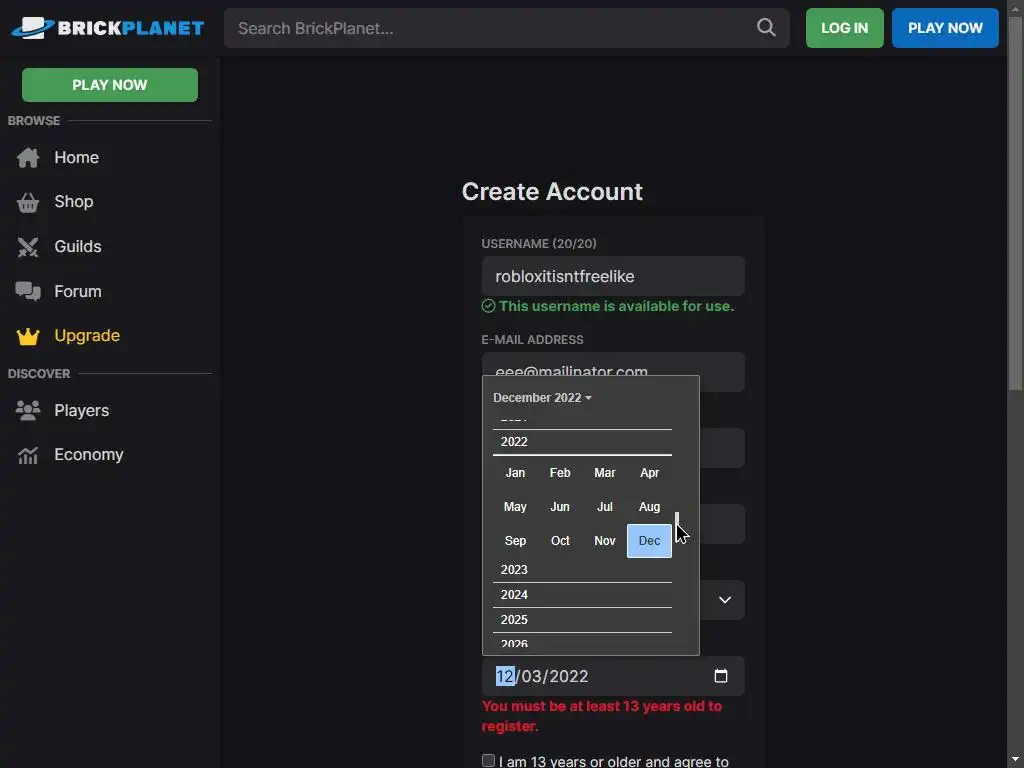This screenshot has height=768, width=1024.
Task: Click the Forum chat bubbles icon
Action: tap(28, 291)
